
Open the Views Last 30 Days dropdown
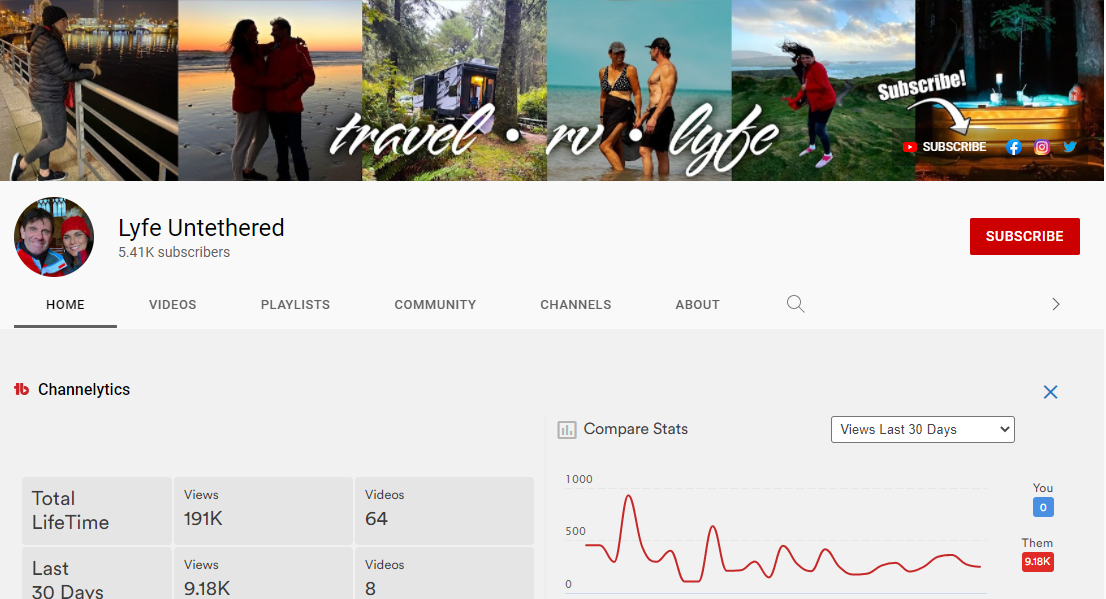[923, 430]
